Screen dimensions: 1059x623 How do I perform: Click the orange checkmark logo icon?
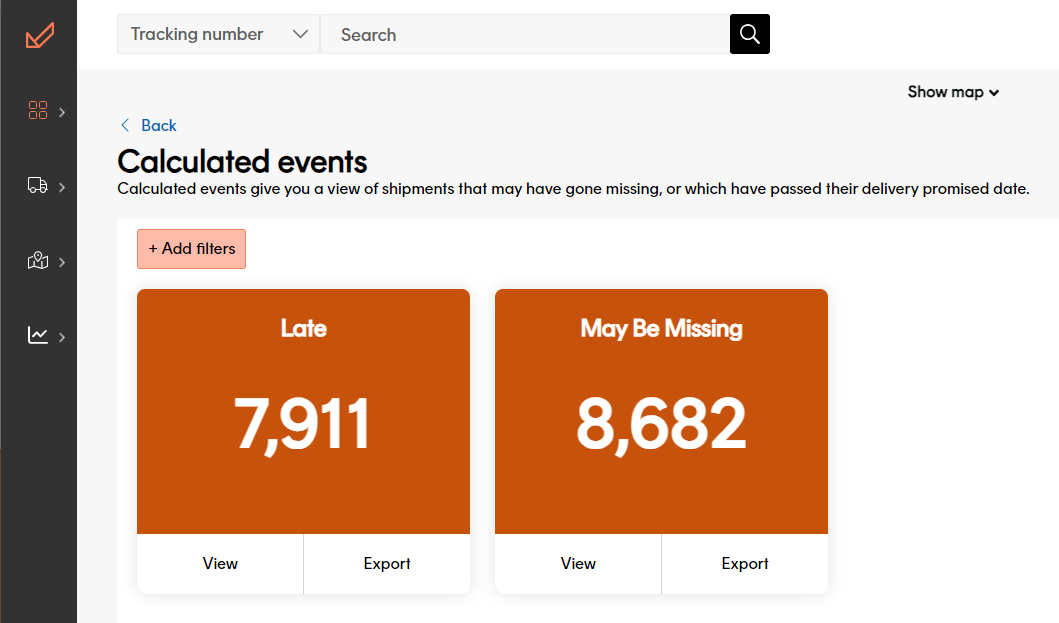39,36
